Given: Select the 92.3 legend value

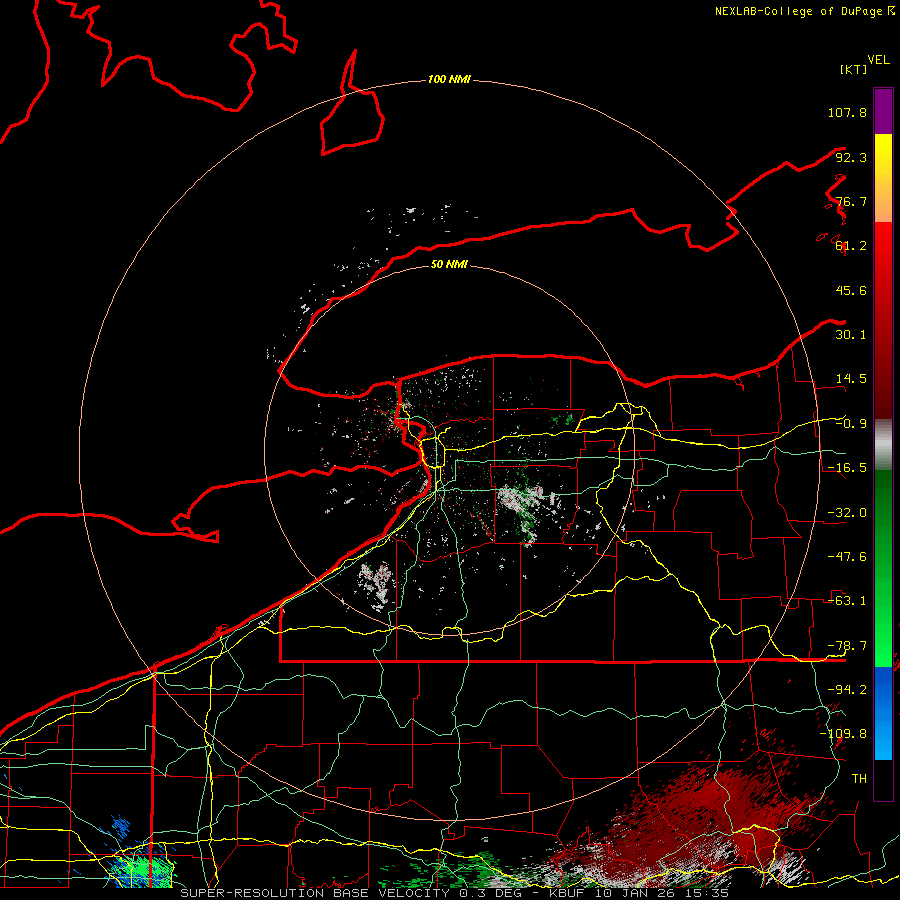Looking at the screenshot, I should [x=851, y=157].
